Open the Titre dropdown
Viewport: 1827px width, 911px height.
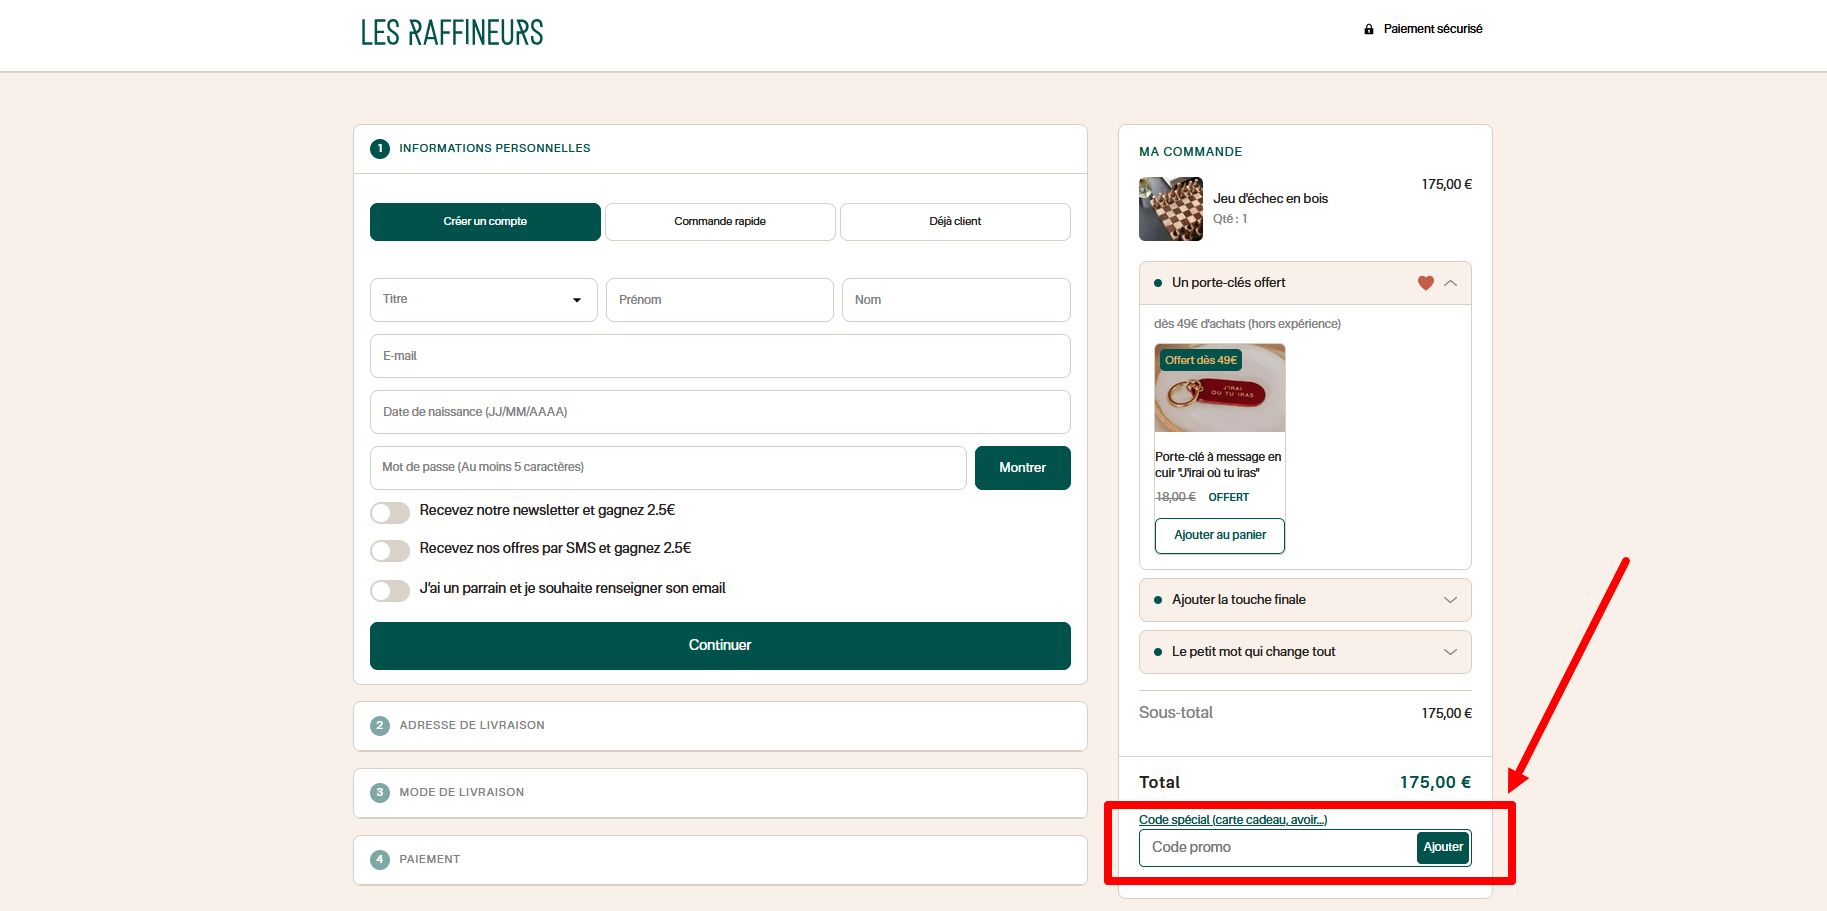[484, 300]
